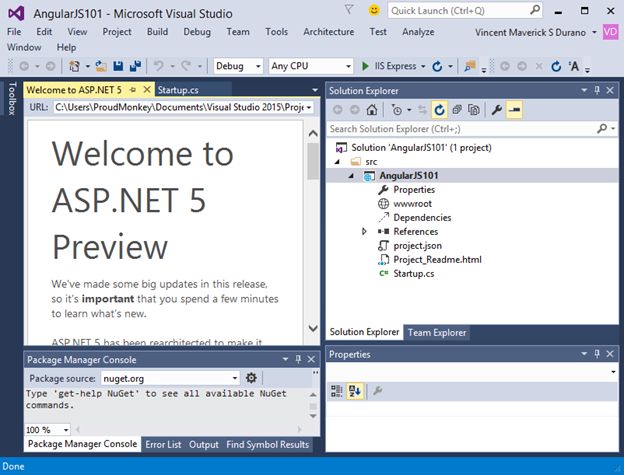Screen dimensions: 624x475
Task: Click the Undo toolbar icon
Action: (158, 66)
